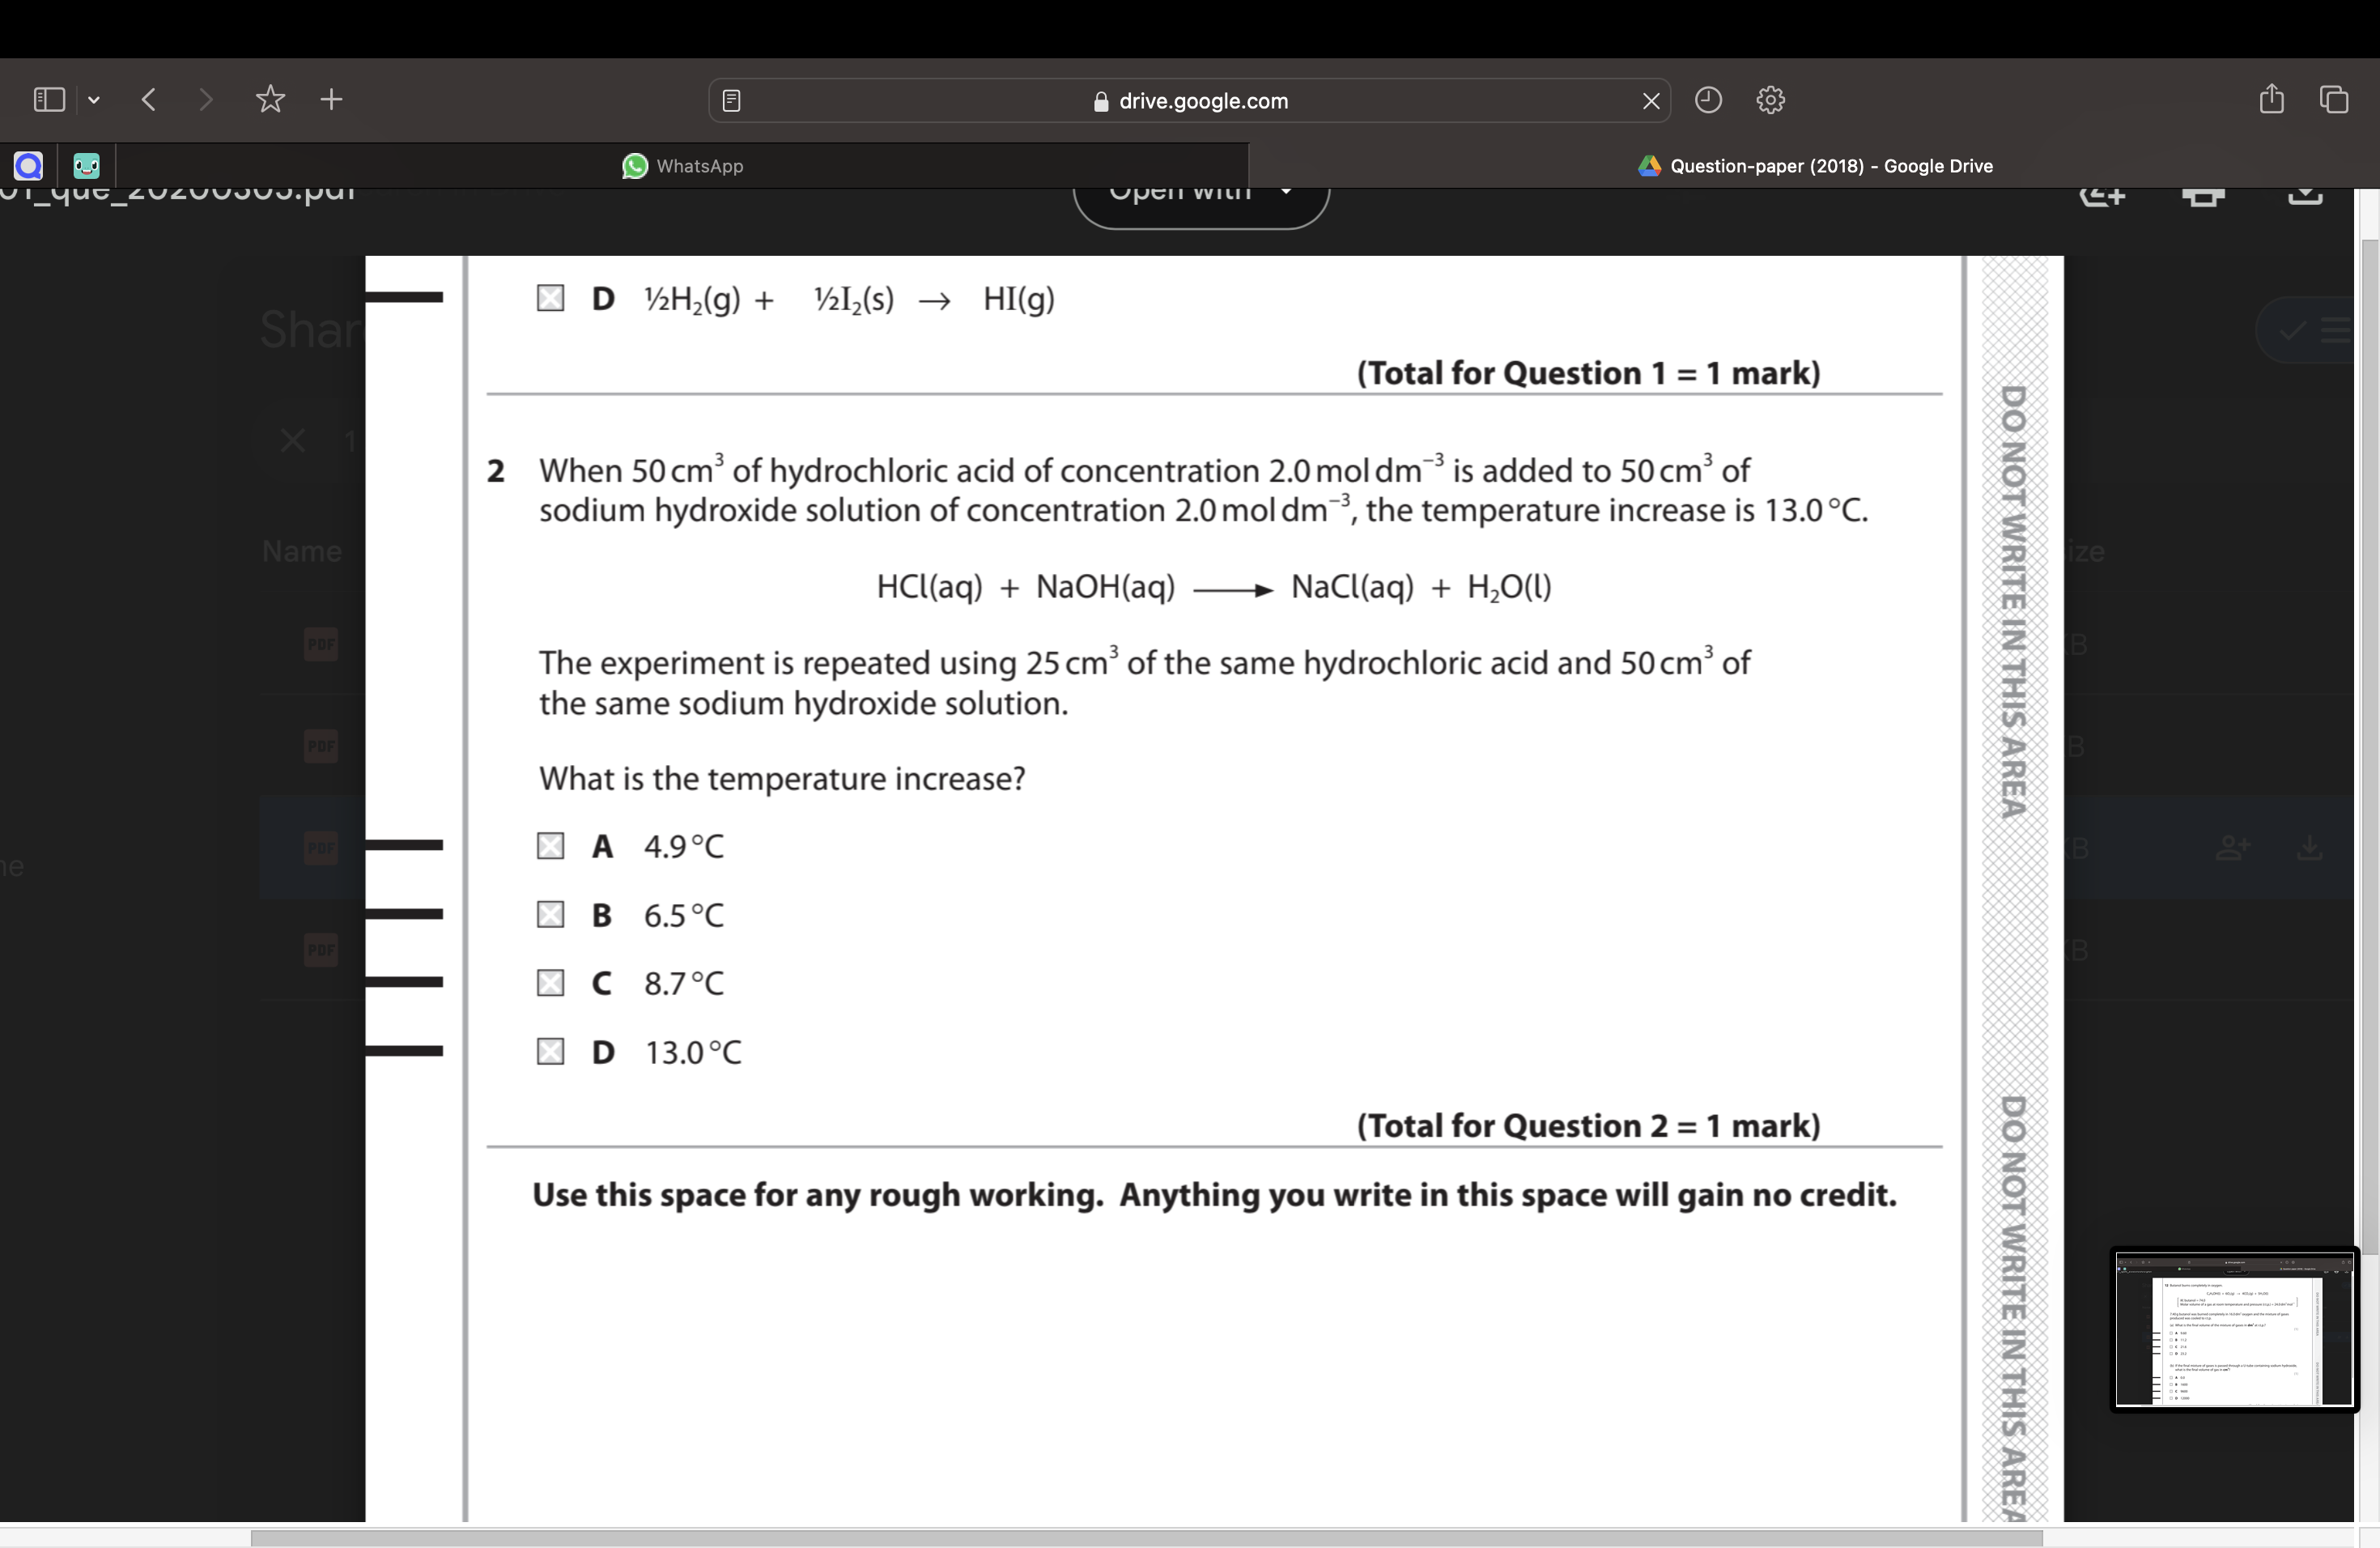Click the X close icon in dimmed Drive panel
Screen dimensions: 2380x1548
point(292,440)
